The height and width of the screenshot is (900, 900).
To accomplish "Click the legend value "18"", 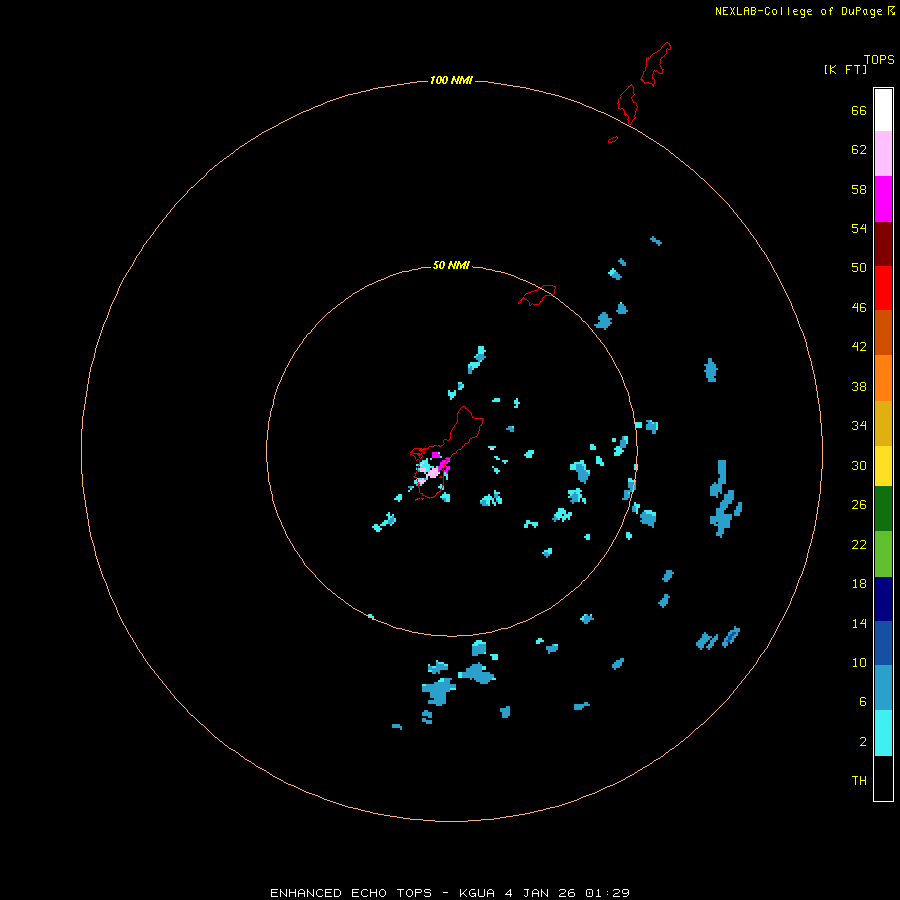I will point(859,584).
